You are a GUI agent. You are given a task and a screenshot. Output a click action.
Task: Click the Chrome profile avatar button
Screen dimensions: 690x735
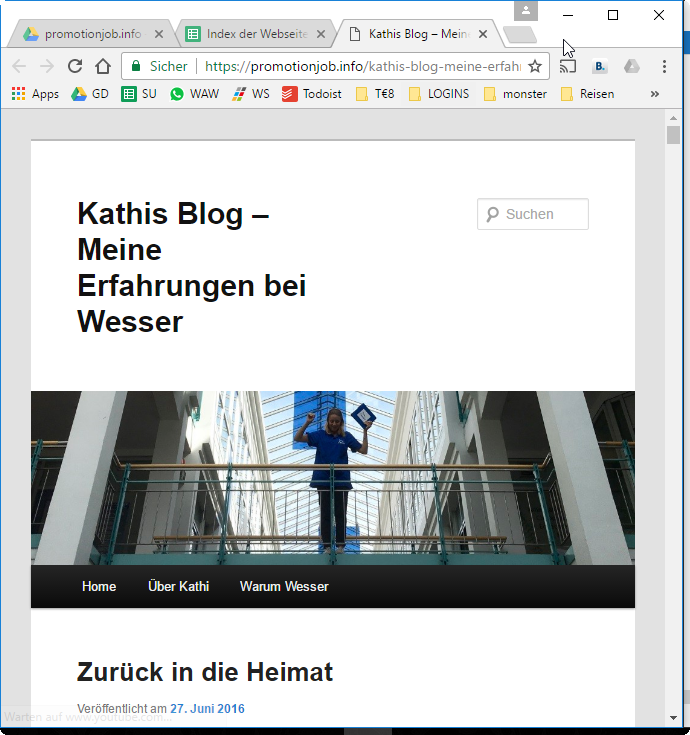pyautogui.click(x=526, y=11)
